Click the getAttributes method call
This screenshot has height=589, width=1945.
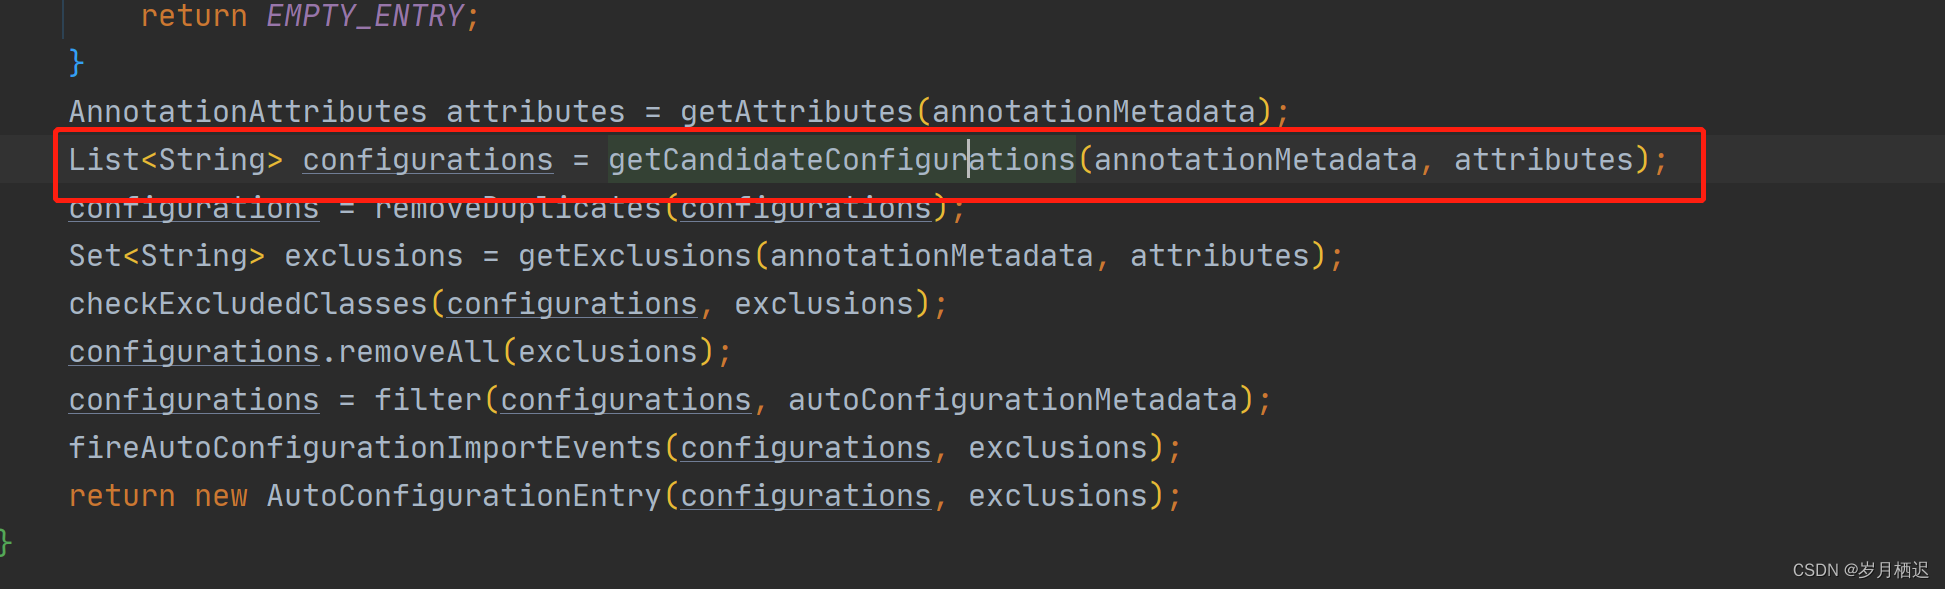click(797, 112)
